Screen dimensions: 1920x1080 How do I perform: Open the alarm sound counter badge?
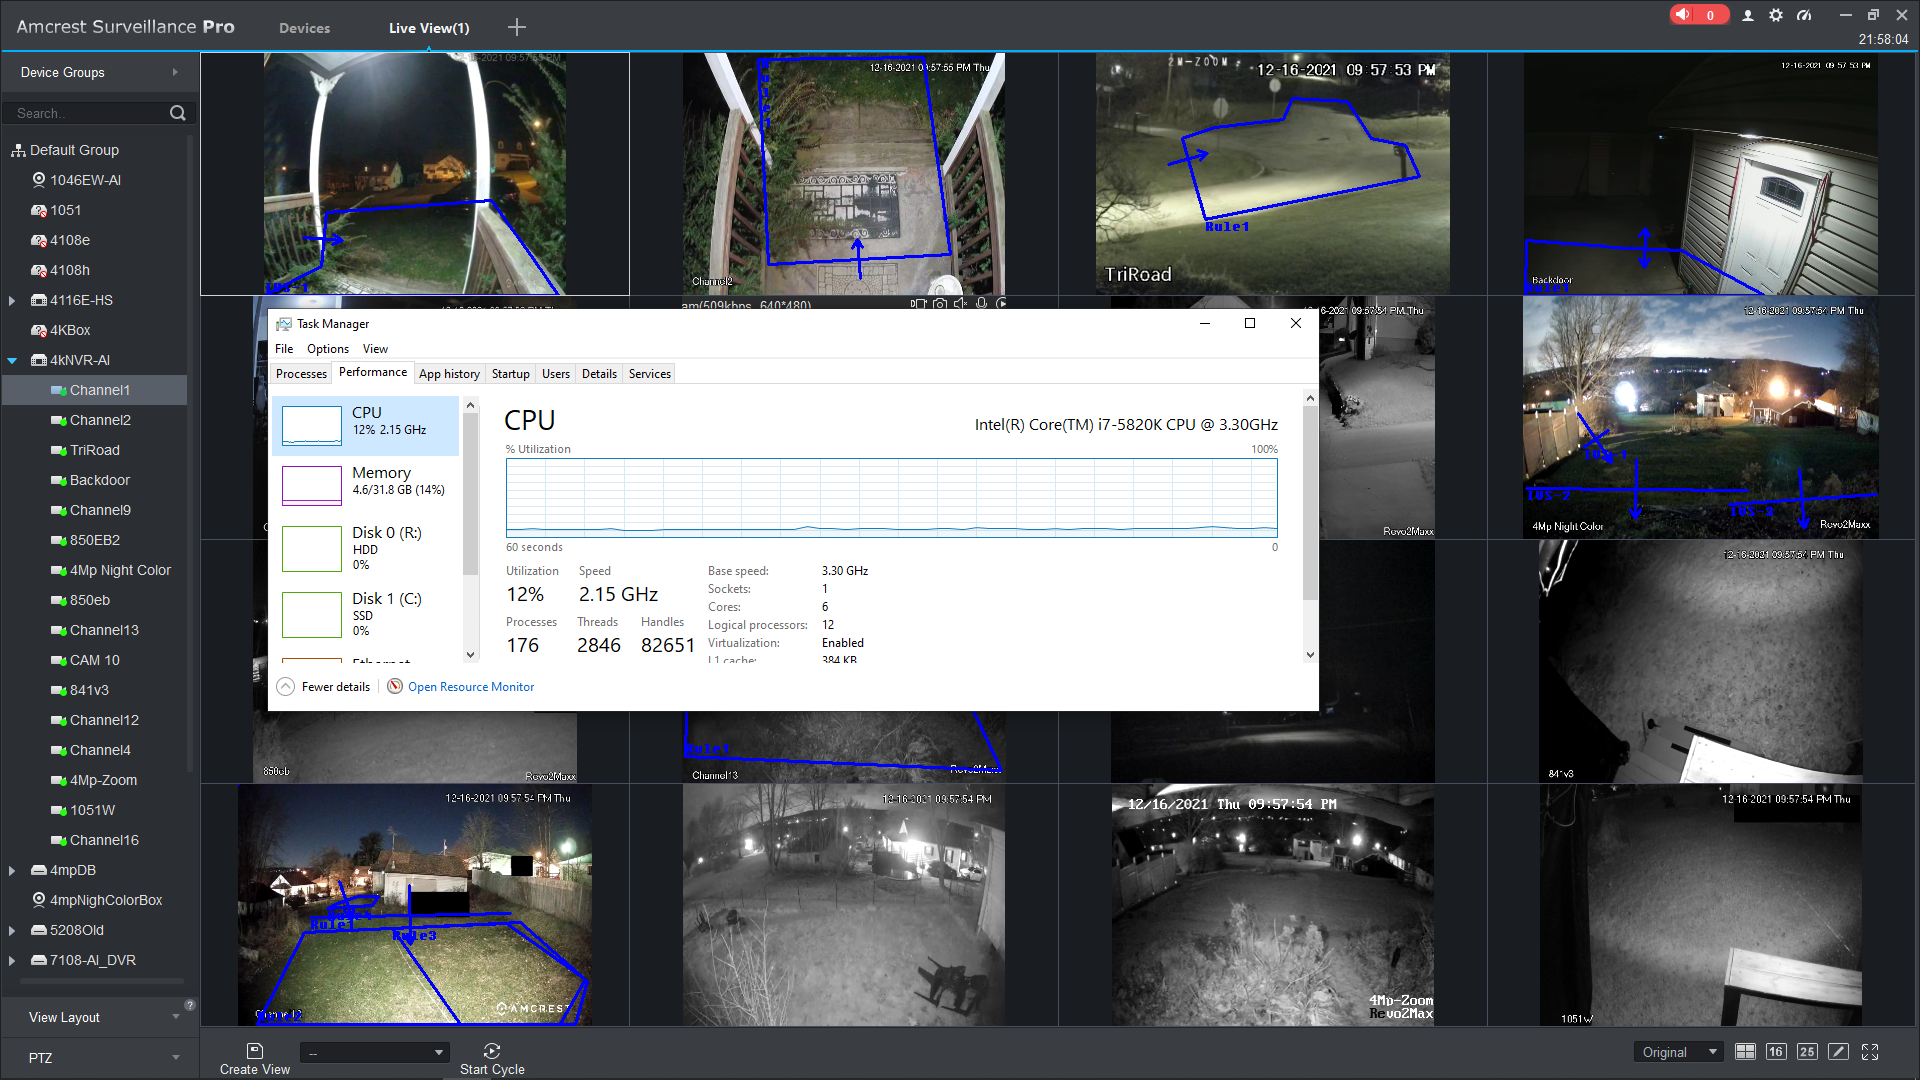pos(1698,15)
